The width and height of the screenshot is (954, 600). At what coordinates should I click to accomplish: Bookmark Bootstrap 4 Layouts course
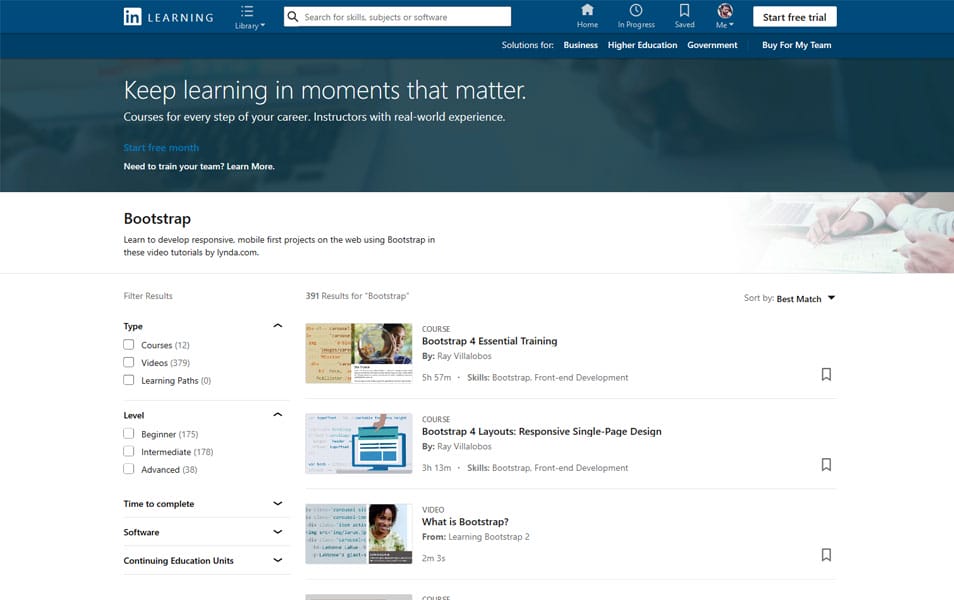point(826,465)
